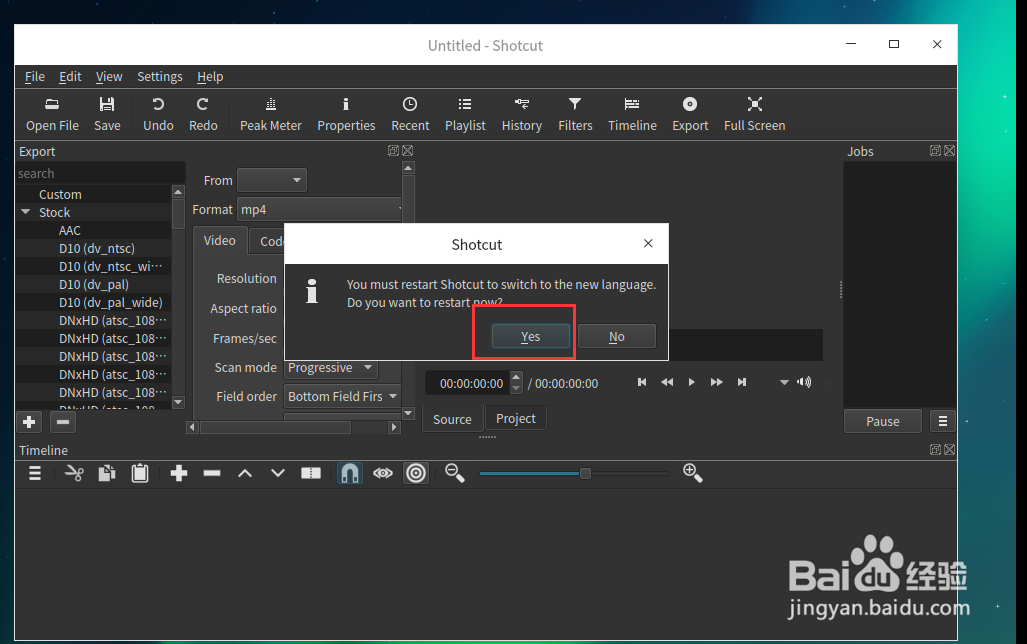Toggle the ripple target icon
1027x644 pixels.
(x=416, y=473)
